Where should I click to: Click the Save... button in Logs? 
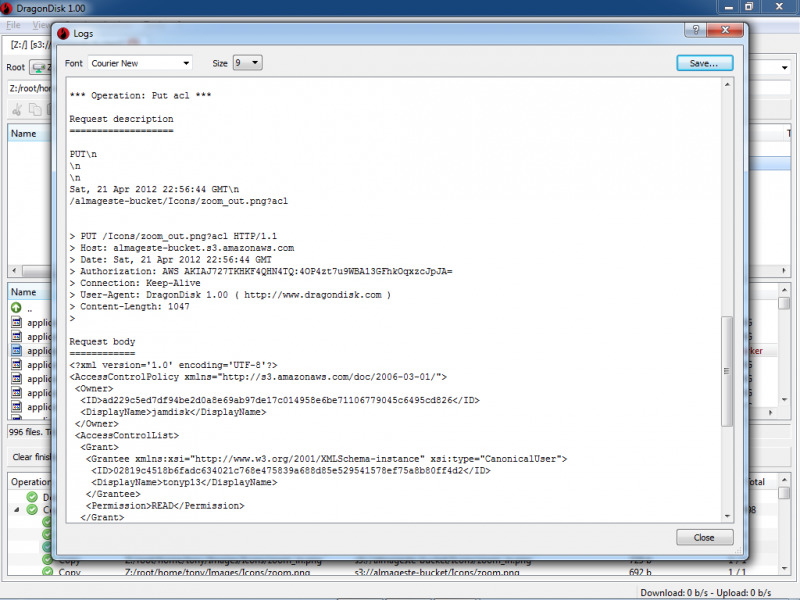coord(705,63)
